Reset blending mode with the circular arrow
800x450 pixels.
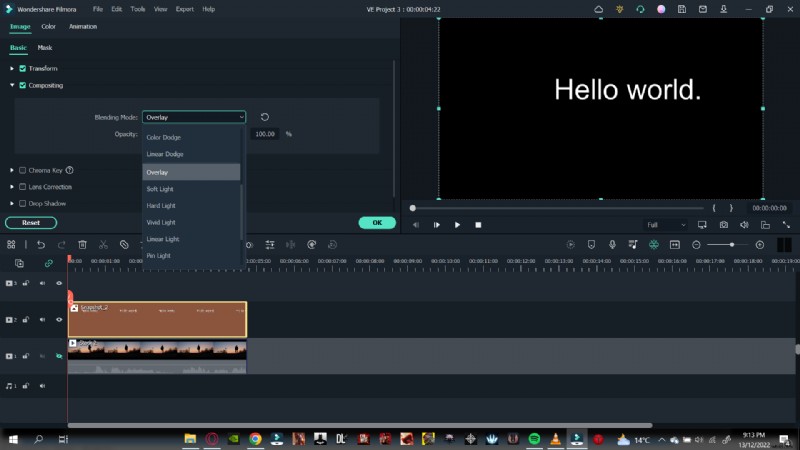point(265,117)
